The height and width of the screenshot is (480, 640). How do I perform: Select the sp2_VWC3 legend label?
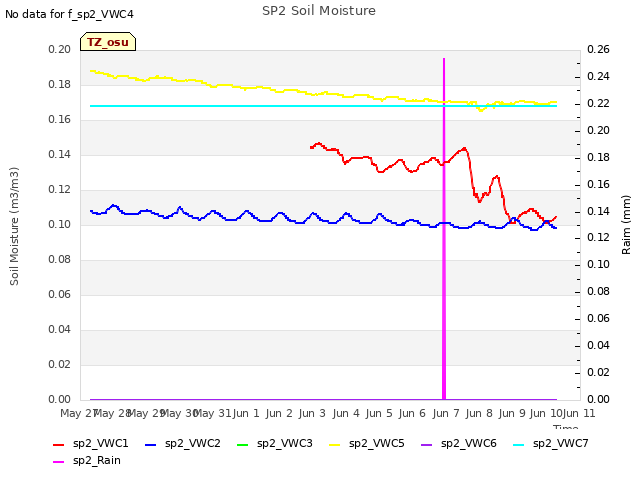click(284, 444)
